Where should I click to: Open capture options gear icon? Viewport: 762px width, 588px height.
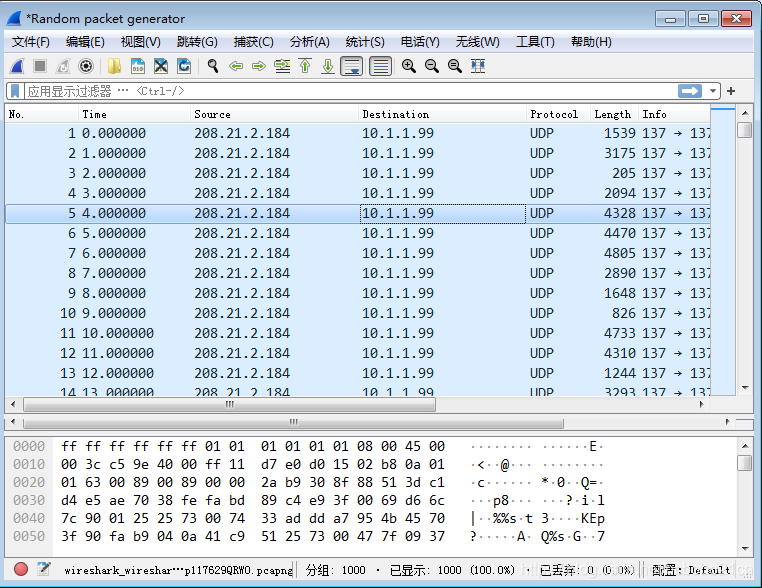point(86,66)
